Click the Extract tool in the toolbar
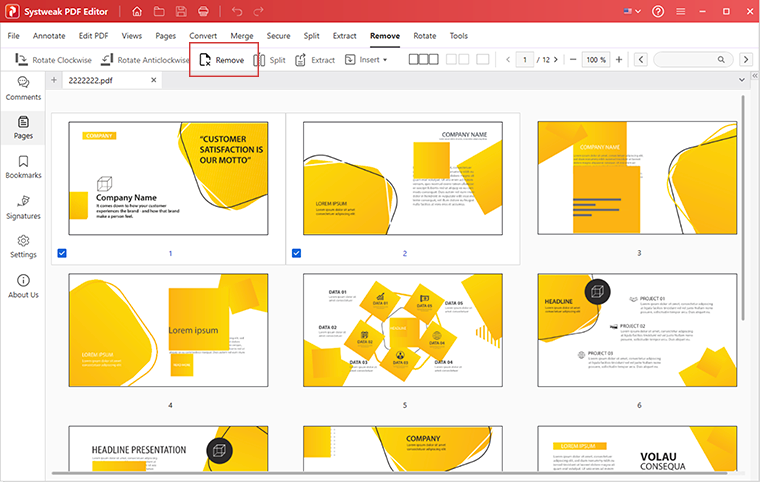This screenshot has height=482, width=760. 315,60
